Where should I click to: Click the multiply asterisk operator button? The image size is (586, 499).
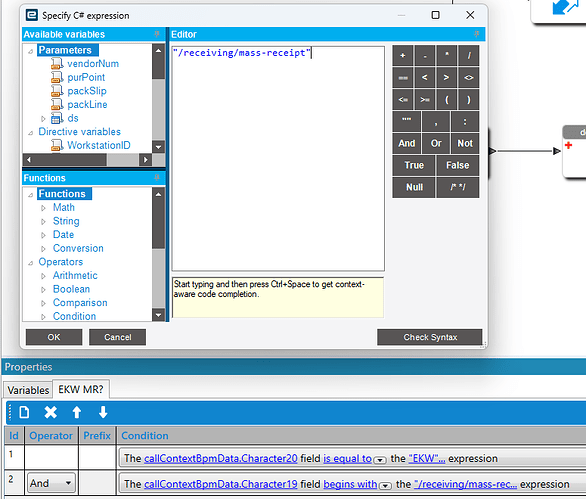coord(447,56)
